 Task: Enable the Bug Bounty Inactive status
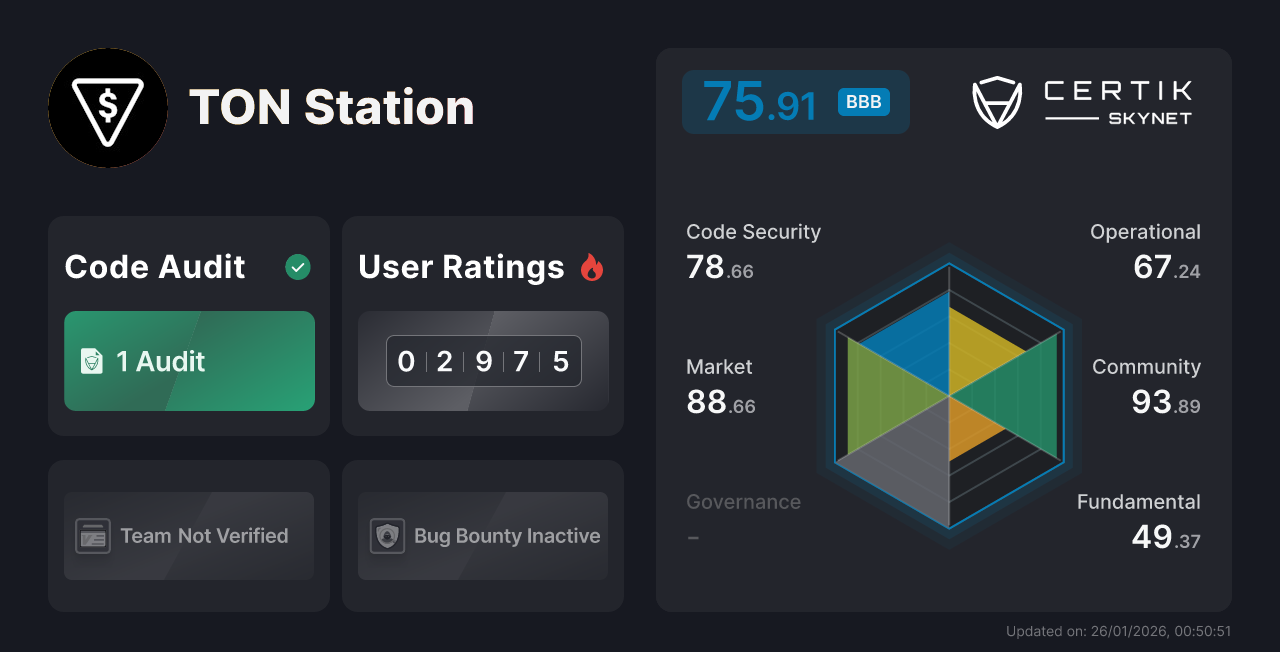(482, 536)
